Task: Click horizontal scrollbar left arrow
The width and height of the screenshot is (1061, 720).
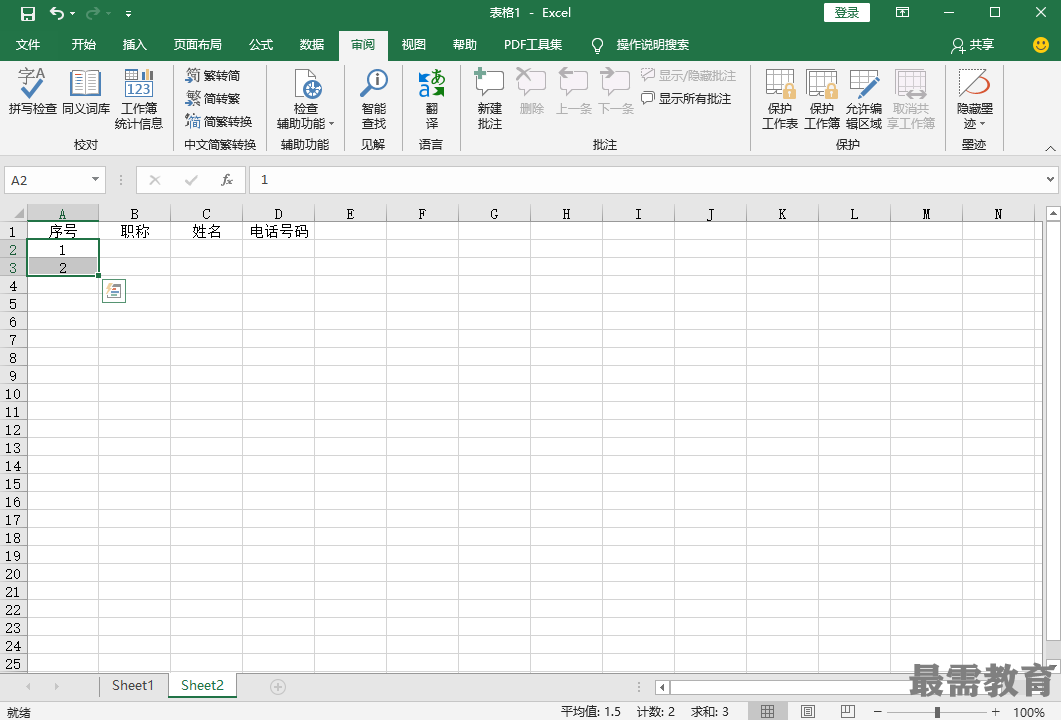Action: pyautogui.click(x=662, y=688)
